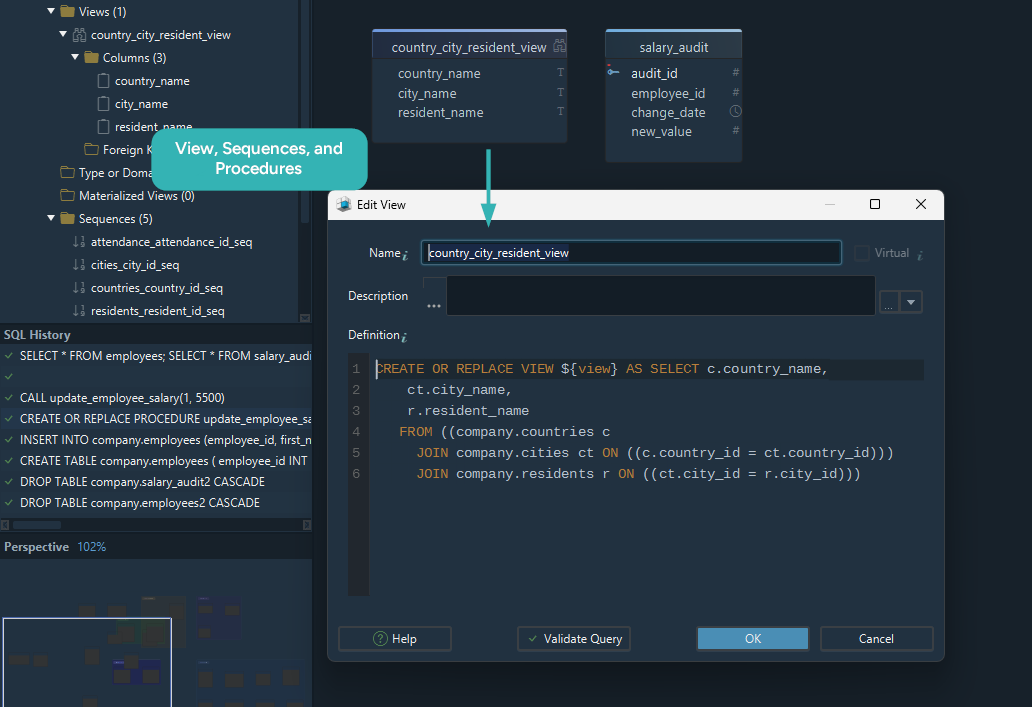
Task: Click the clock type icon beside change_date
Action: click(x=735, y=111)
